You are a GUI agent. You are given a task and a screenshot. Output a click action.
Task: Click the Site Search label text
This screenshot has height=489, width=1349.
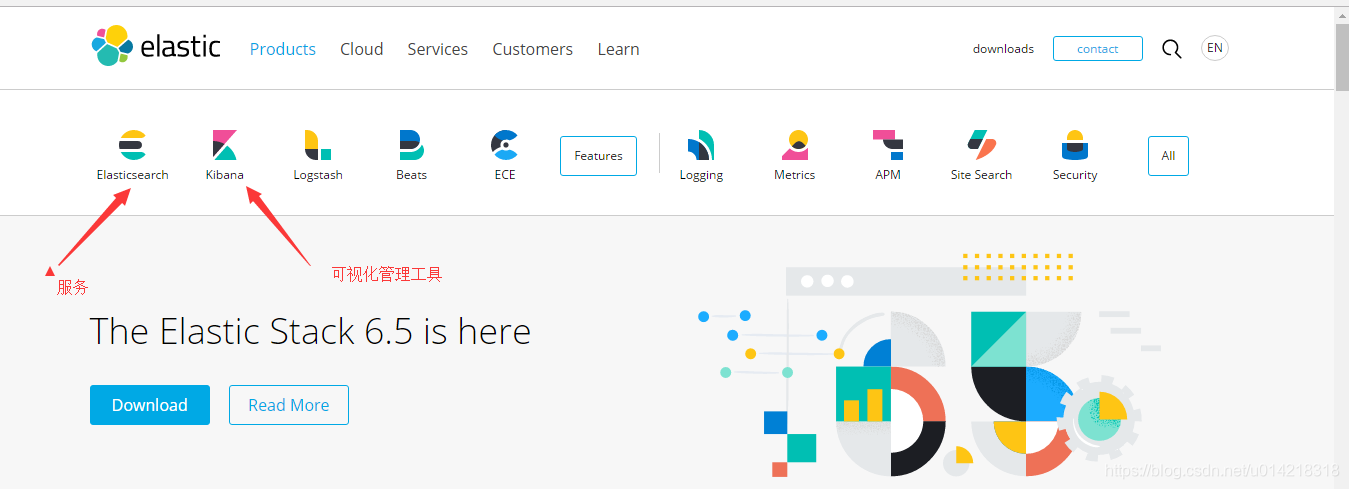[982, 175]
